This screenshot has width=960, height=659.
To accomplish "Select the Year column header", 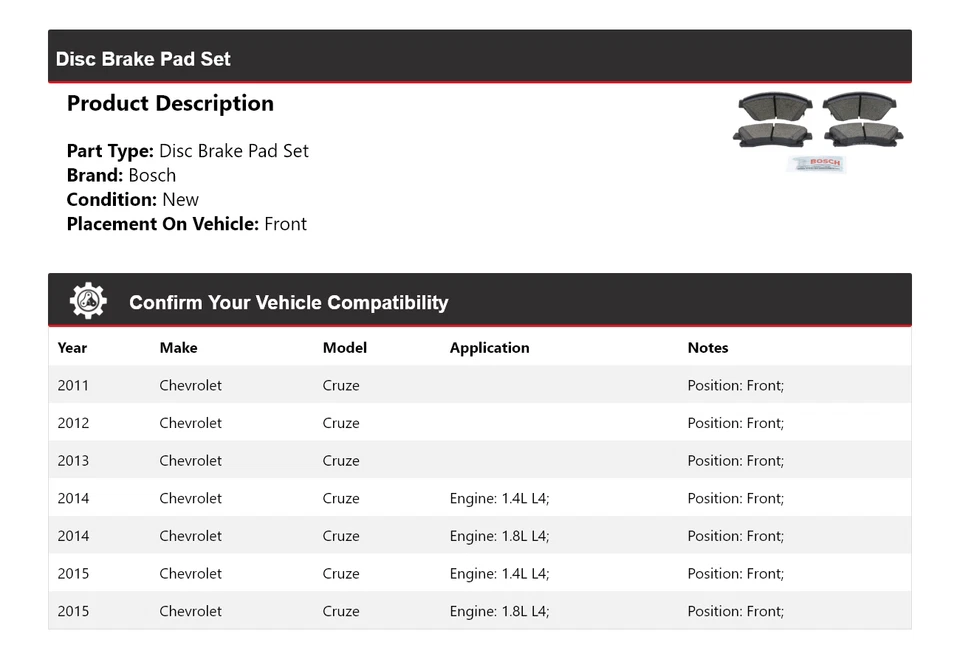I will pos(72,348).
